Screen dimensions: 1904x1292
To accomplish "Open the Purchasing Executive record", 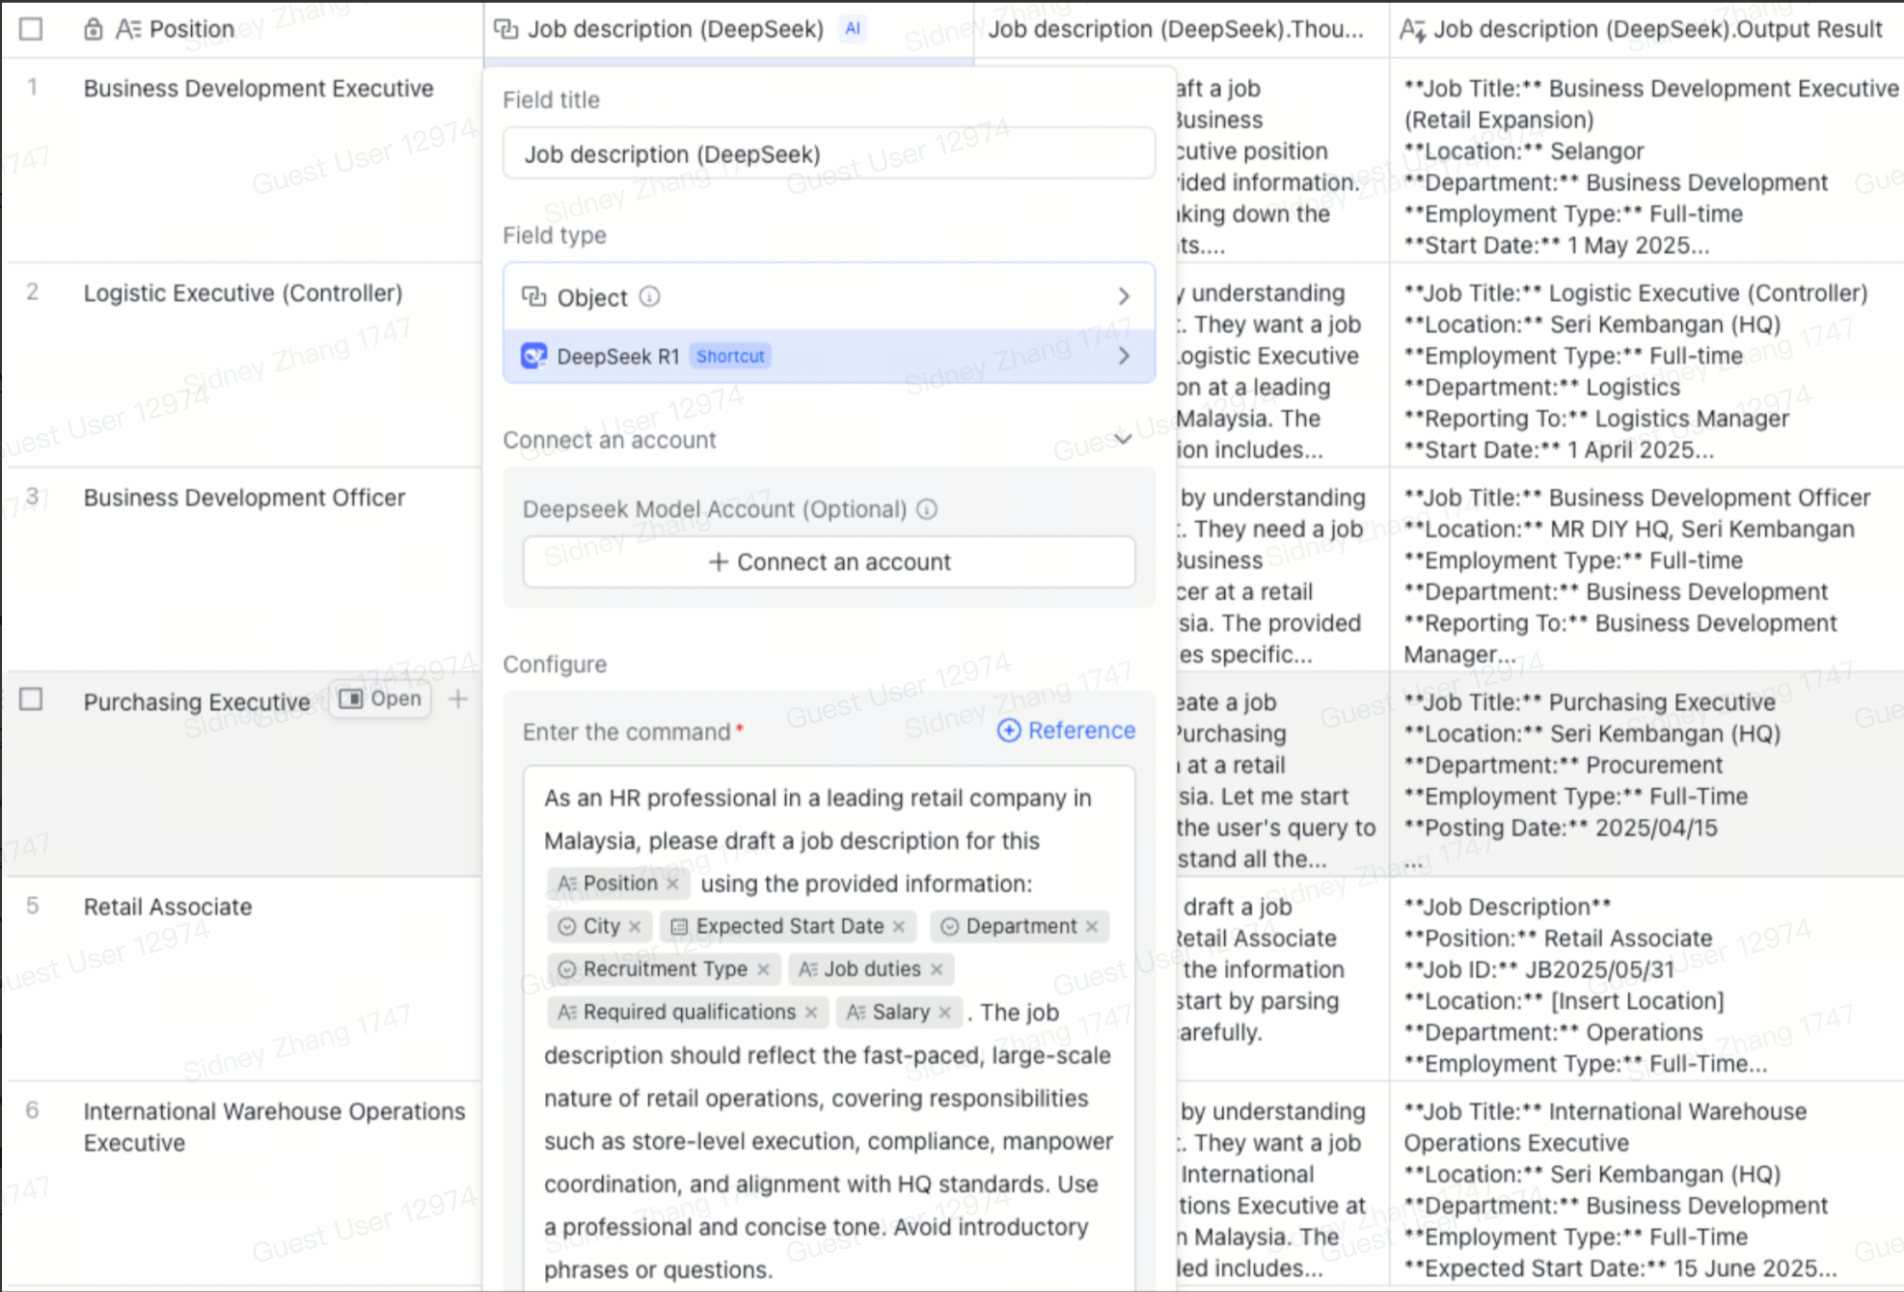I will point(381,699).
